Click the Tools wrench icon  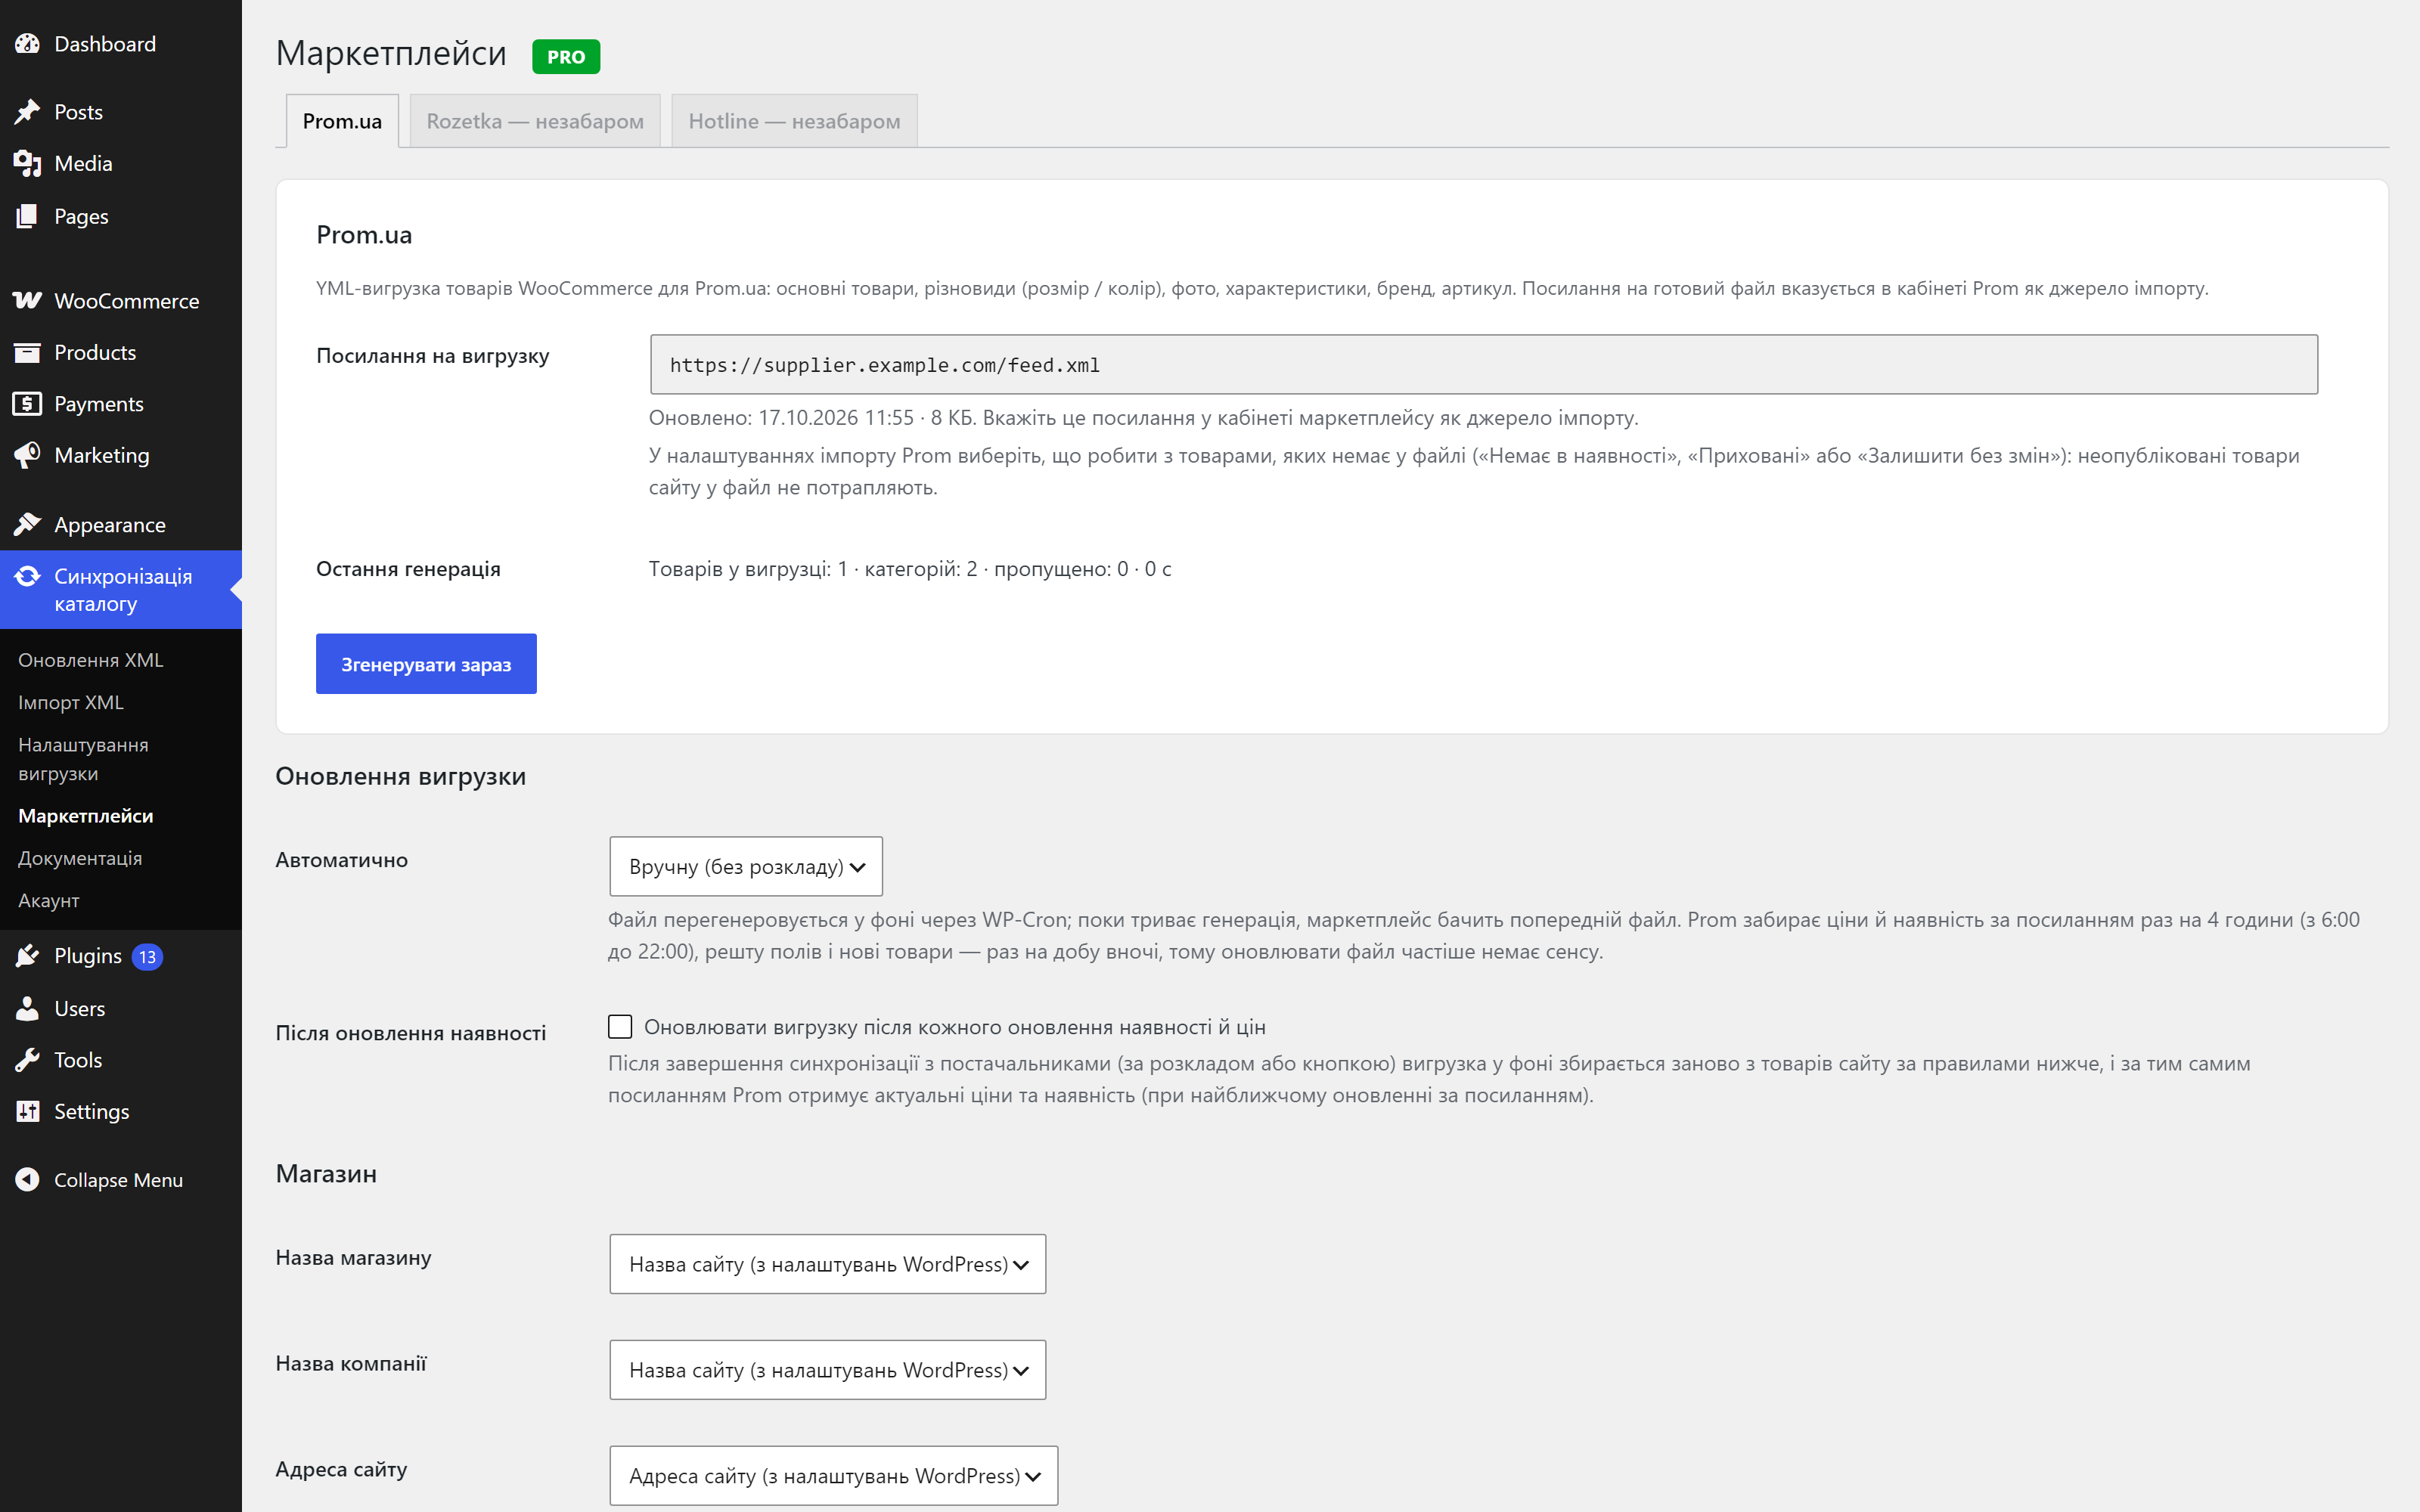[x=27, y=1060]
